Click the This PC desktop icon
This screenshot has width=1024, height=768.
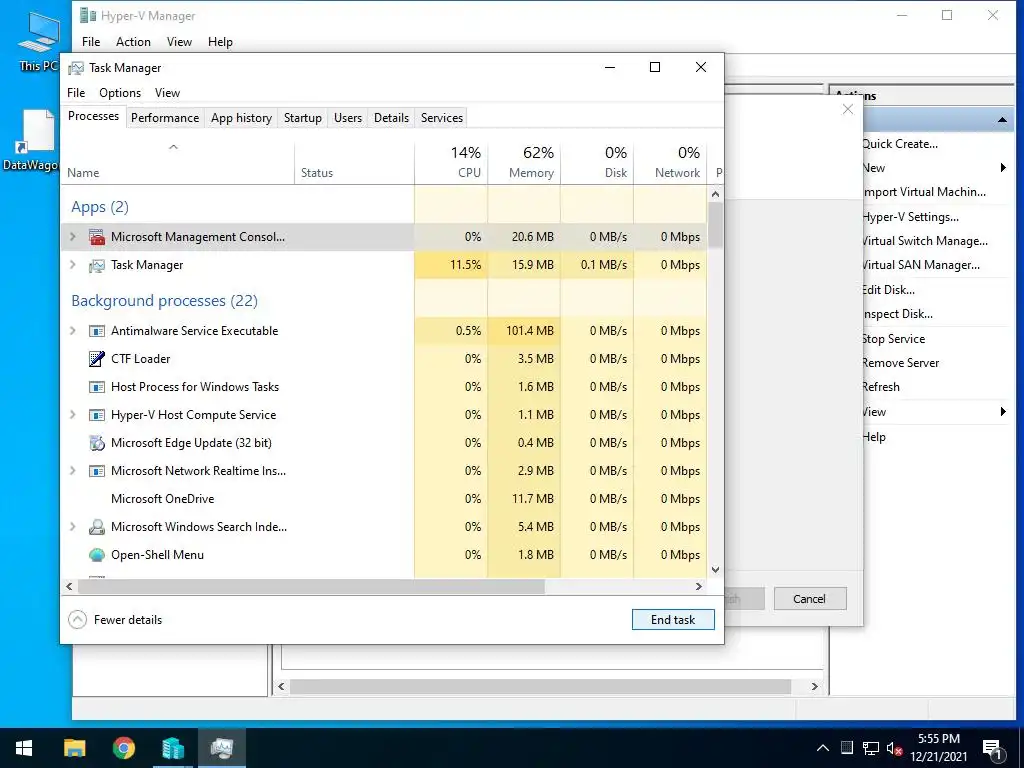click(x=38, y=40)
